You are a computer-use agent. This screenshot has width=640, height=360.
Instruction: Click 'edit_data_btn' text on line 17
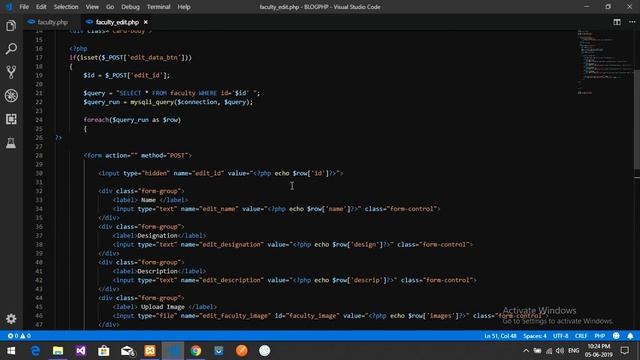coord(153,58)
